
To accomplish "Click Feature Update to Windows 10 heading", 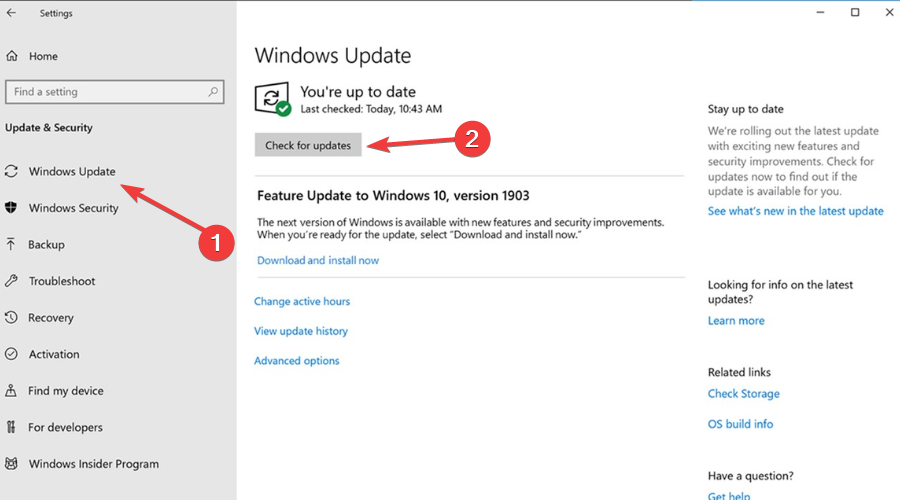I will (393, 196).
